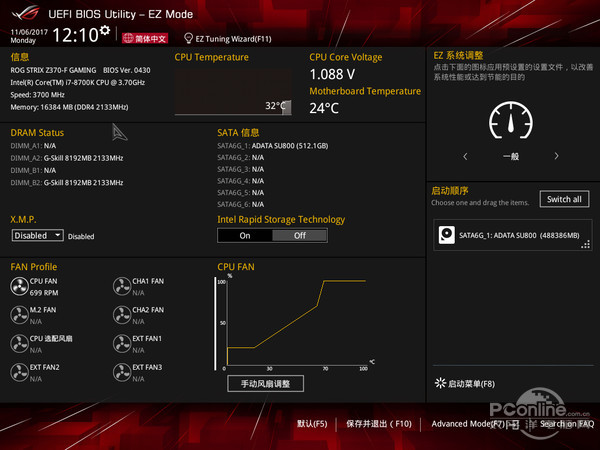Click the Switch all button
This screenshot has height=450, width=600.
pyautogui.click(x=564, y=199)
